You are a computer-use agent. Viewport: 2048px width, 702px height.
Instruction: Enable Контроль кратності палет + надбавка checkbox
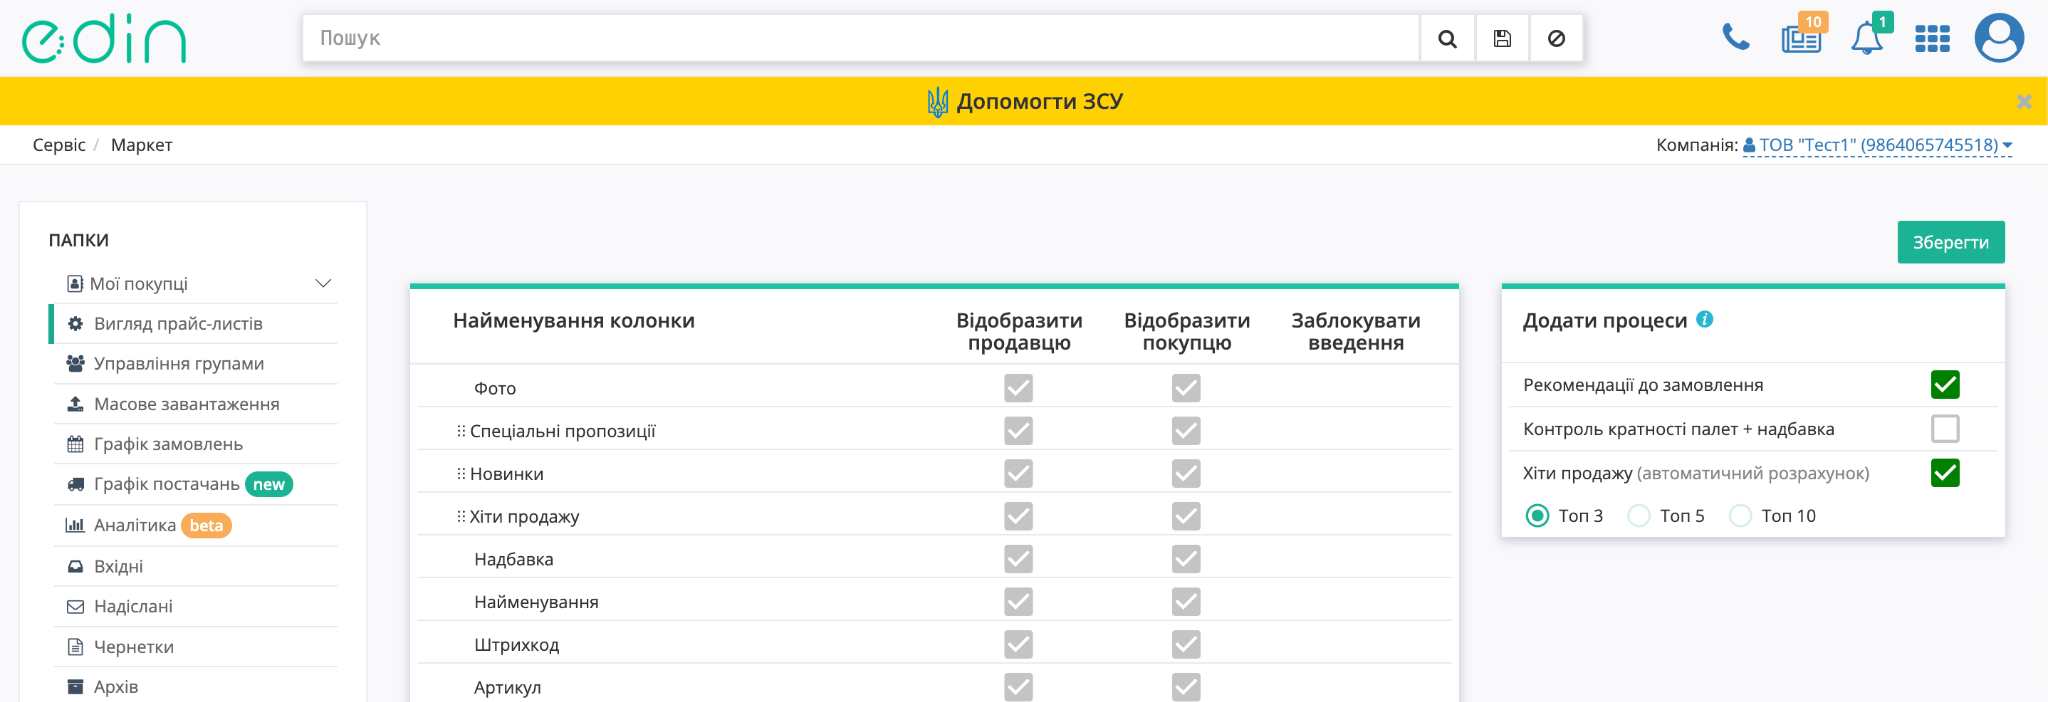[1945, 429]
